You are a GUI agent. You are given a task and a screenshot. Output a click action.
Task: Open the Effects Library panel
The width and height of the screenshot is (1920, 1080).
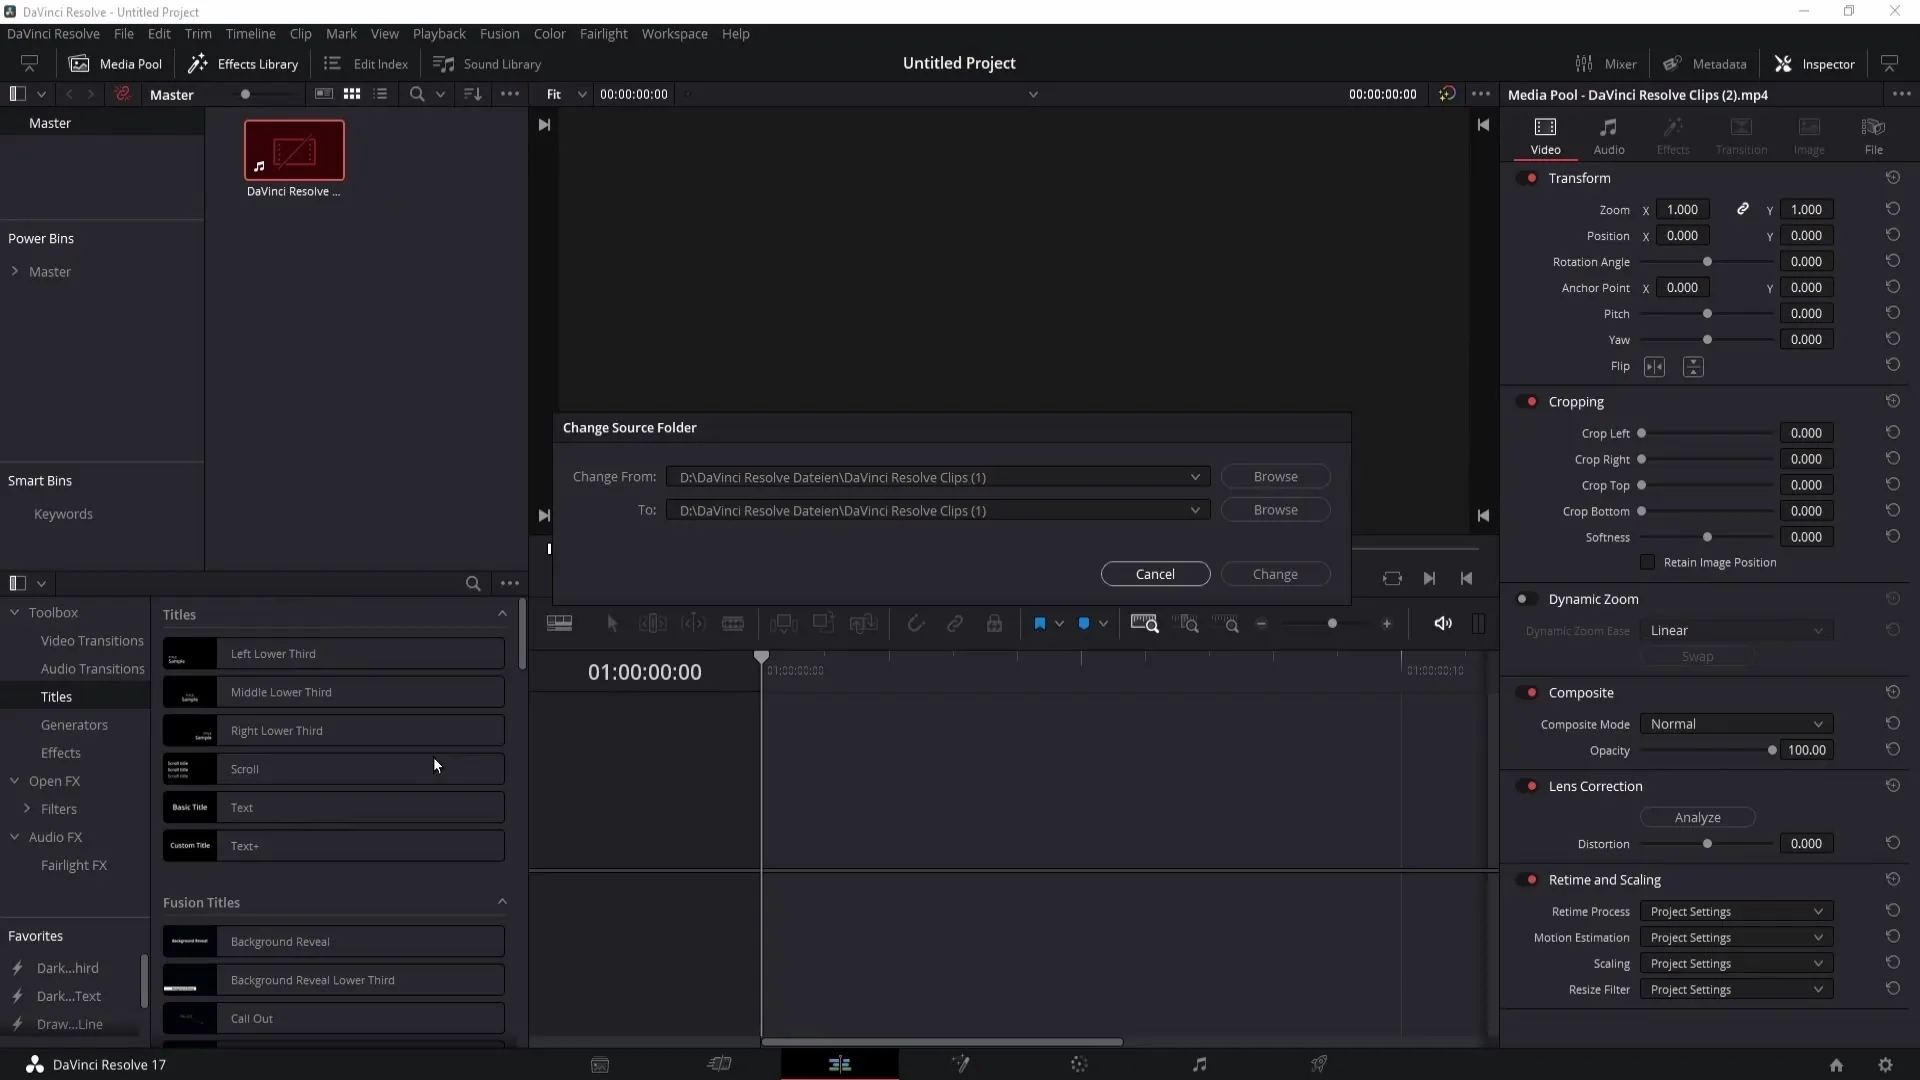(x=244, y=62)
